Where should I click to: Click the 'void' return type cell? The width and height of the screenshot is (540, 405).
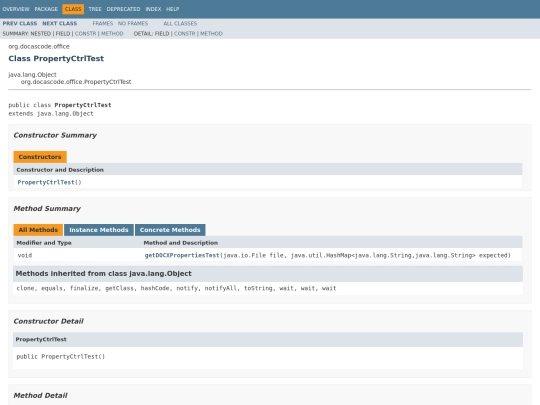point(25,255)
